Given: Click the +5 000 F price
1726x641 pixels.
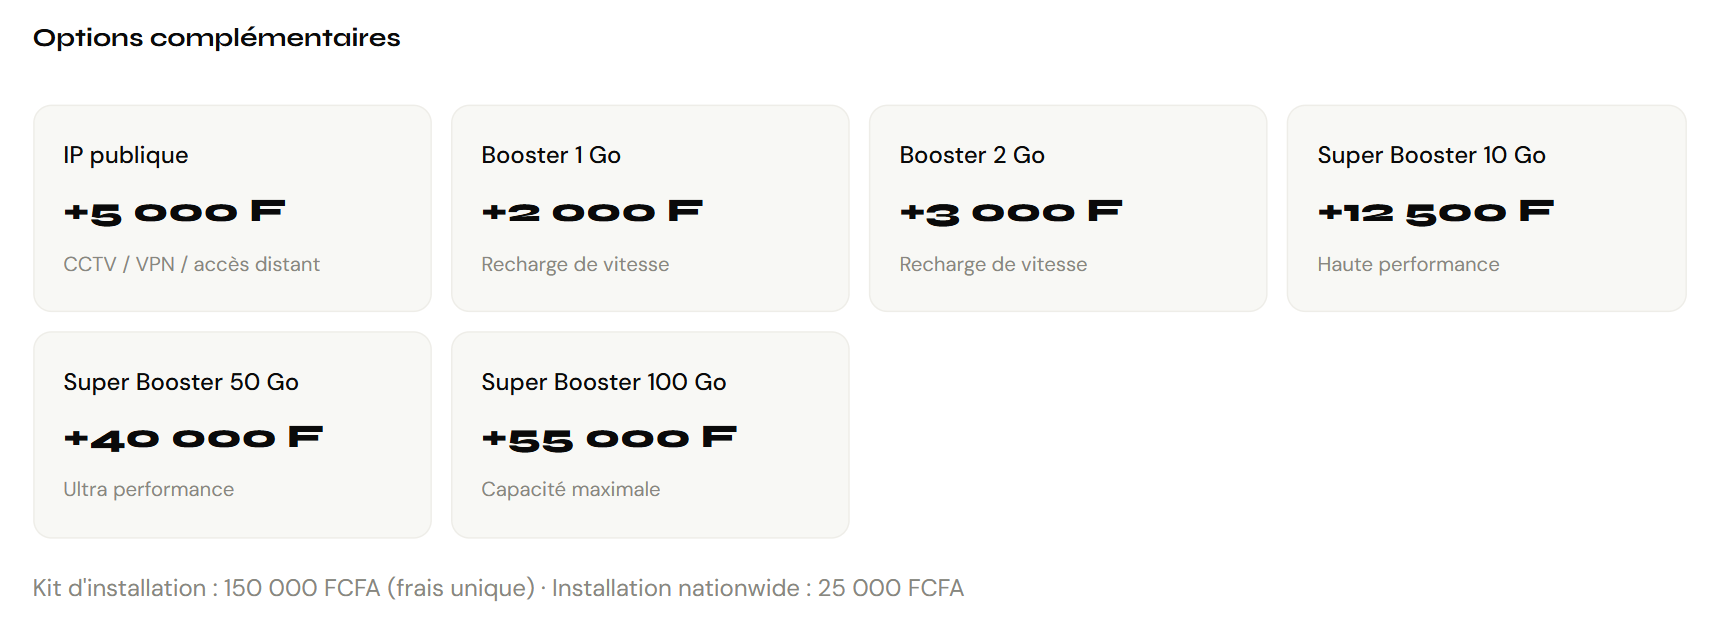Looking at the screenshot, I should (x=174, y=212).
